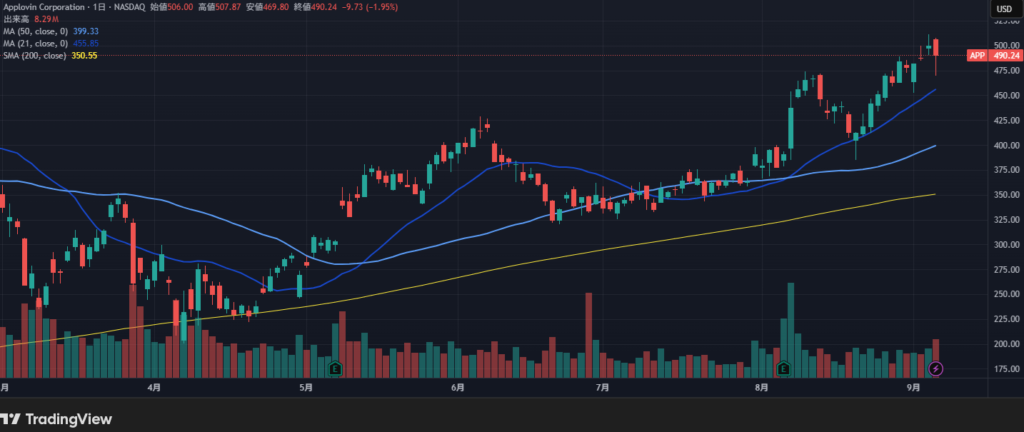Select the APP 490.24 price label

pos(993,55)
